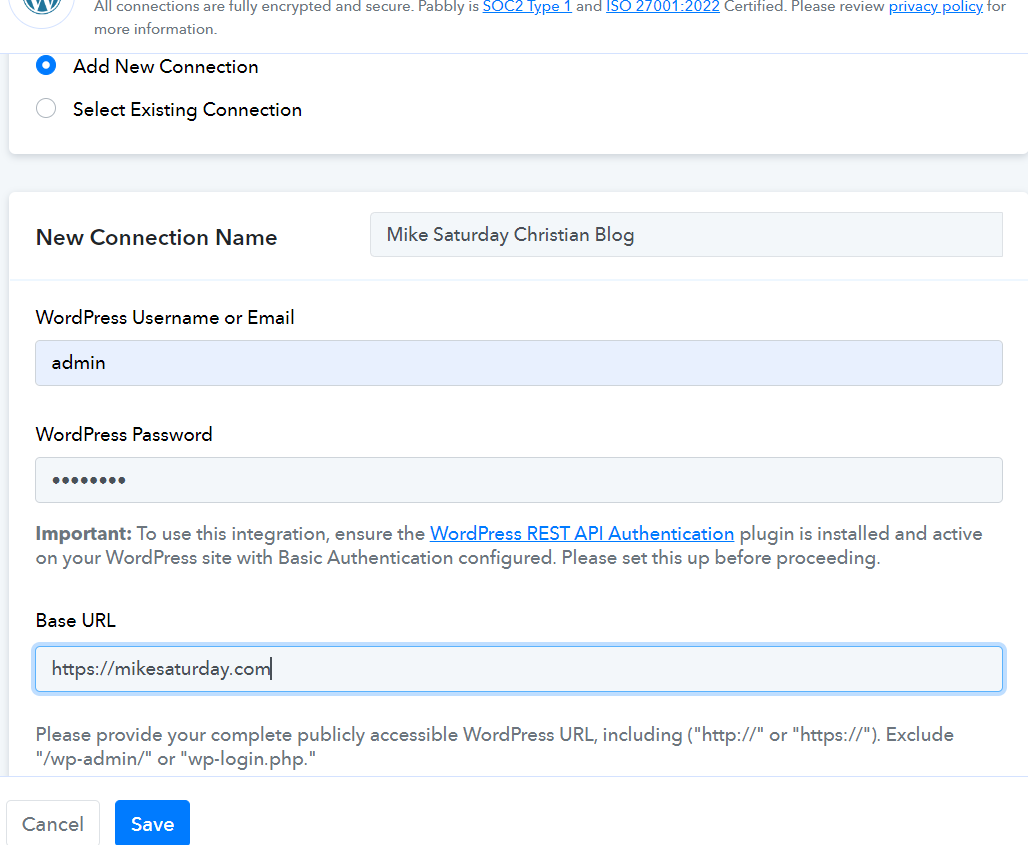Screen dimensions: 1028x845
Task: Open WordPress REST API Authentication link
Action: point(582,534)
